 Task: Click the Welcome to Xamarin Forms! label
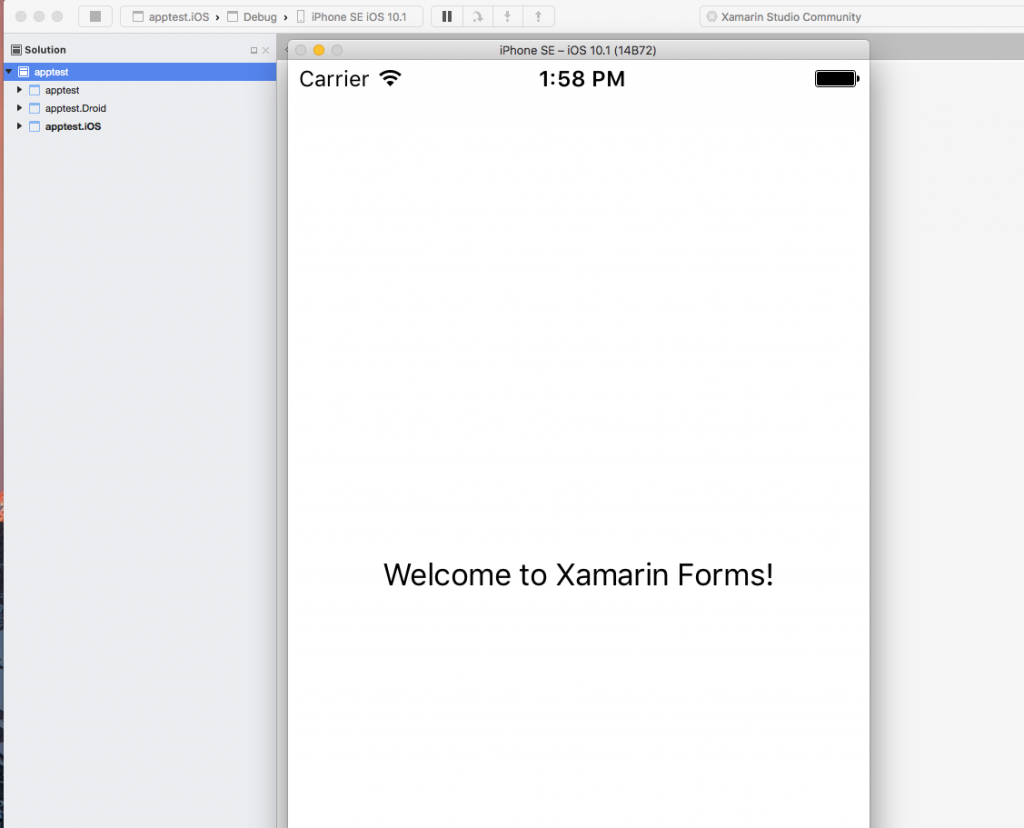pos(578,575)
